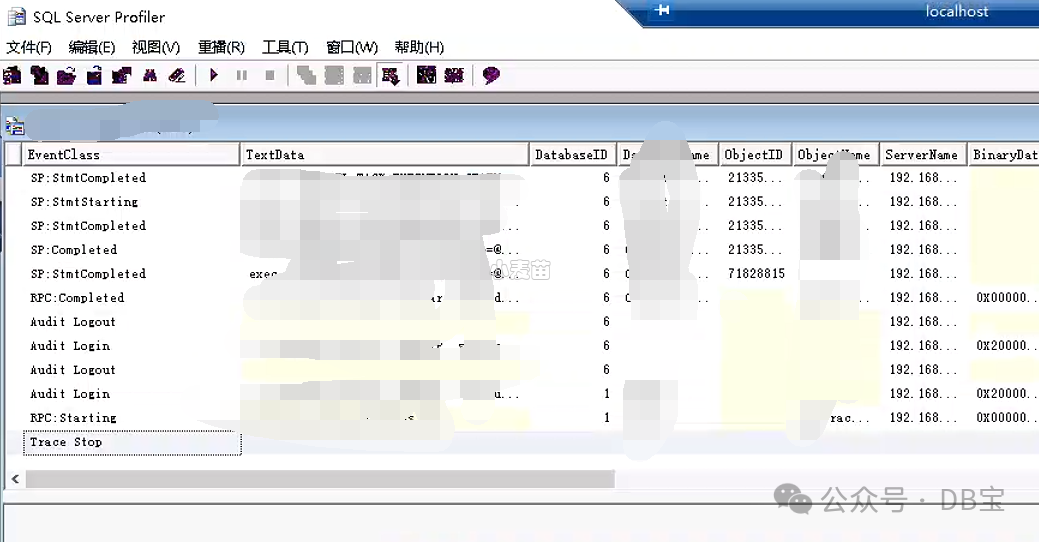Click the Help speech bubble icon
The height and width of the screenshot is (542, 1039).
tap(490, 76)
